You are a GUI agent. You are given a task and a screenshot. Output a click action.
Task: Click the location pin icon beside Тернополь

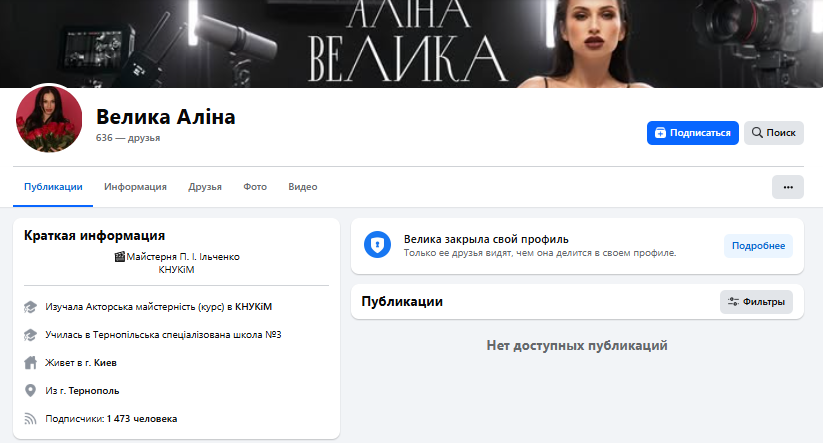click(30, 391)
